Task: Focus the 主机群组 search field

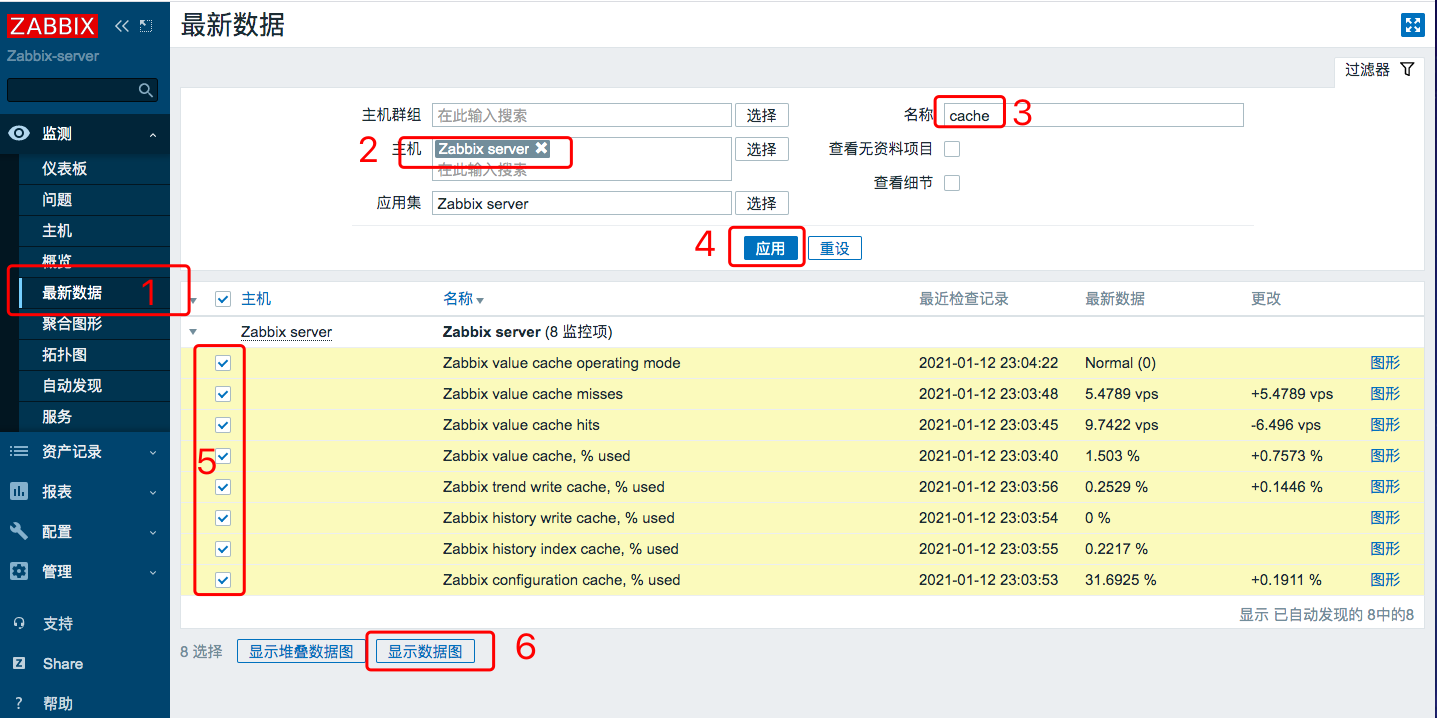Action: [x=582, y=115]
